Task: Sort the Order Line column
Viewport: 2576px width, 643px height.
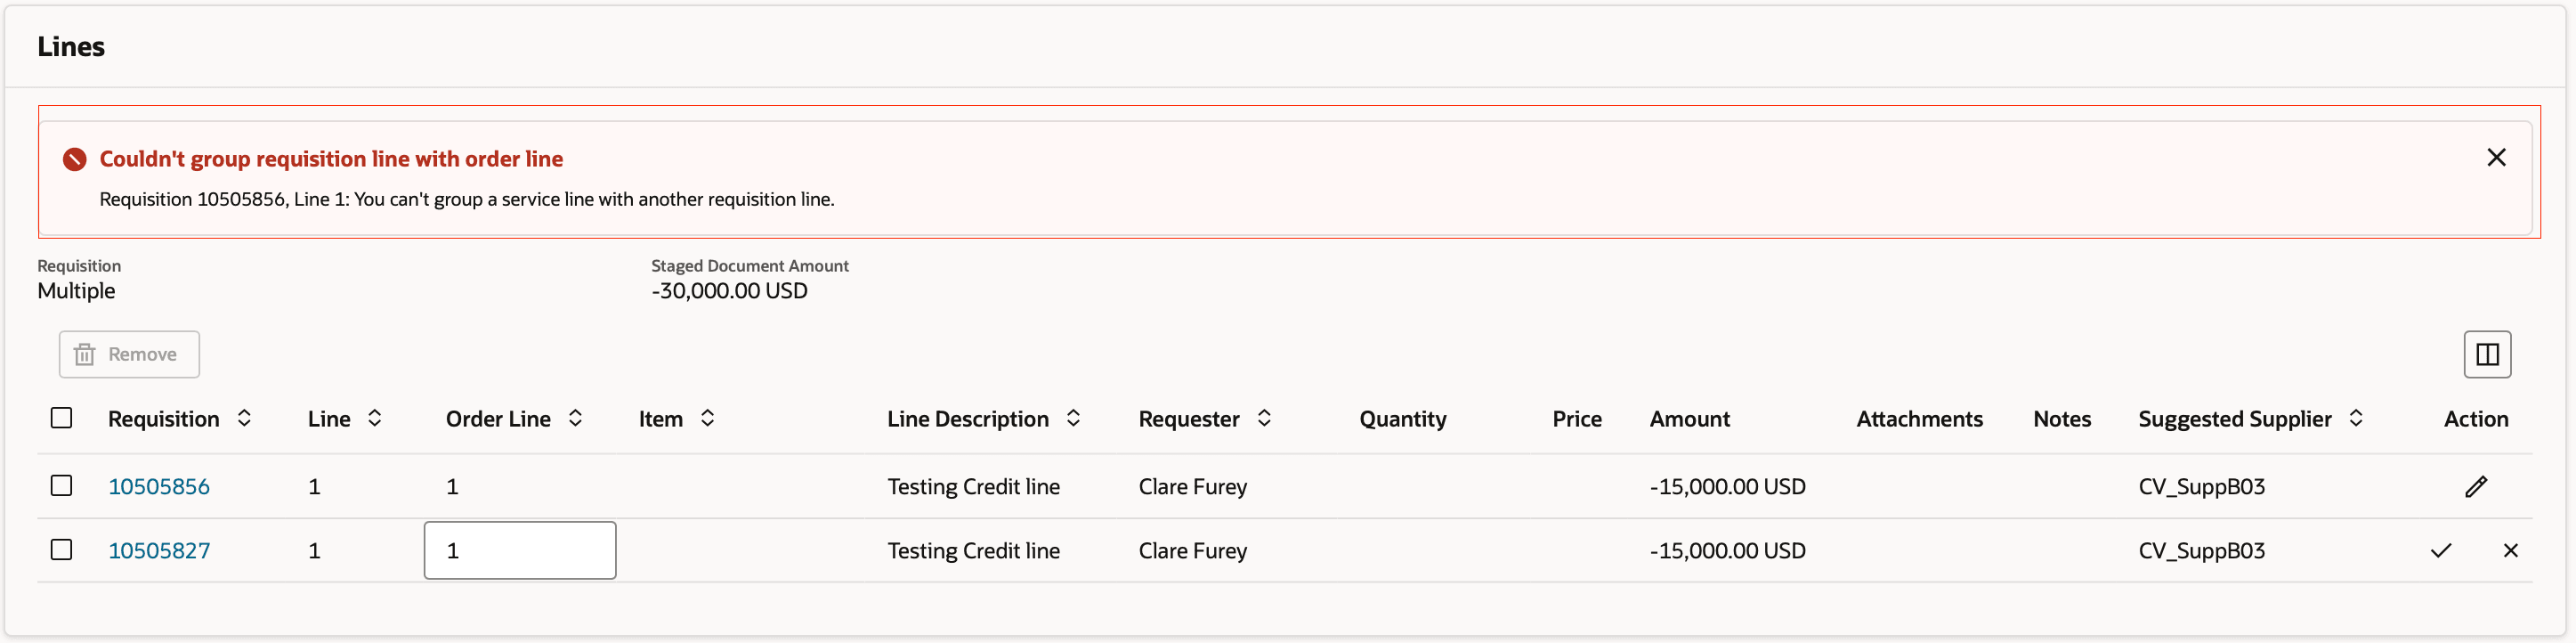Action: coord(575,418)
